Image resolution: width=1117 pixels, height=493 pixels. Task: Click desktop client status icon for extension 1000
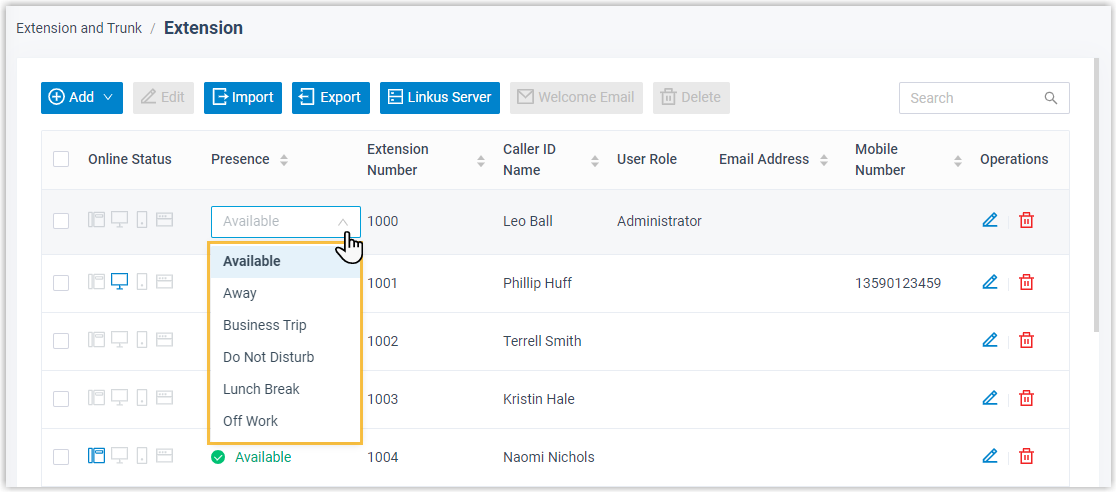click(x=120, y=220)
